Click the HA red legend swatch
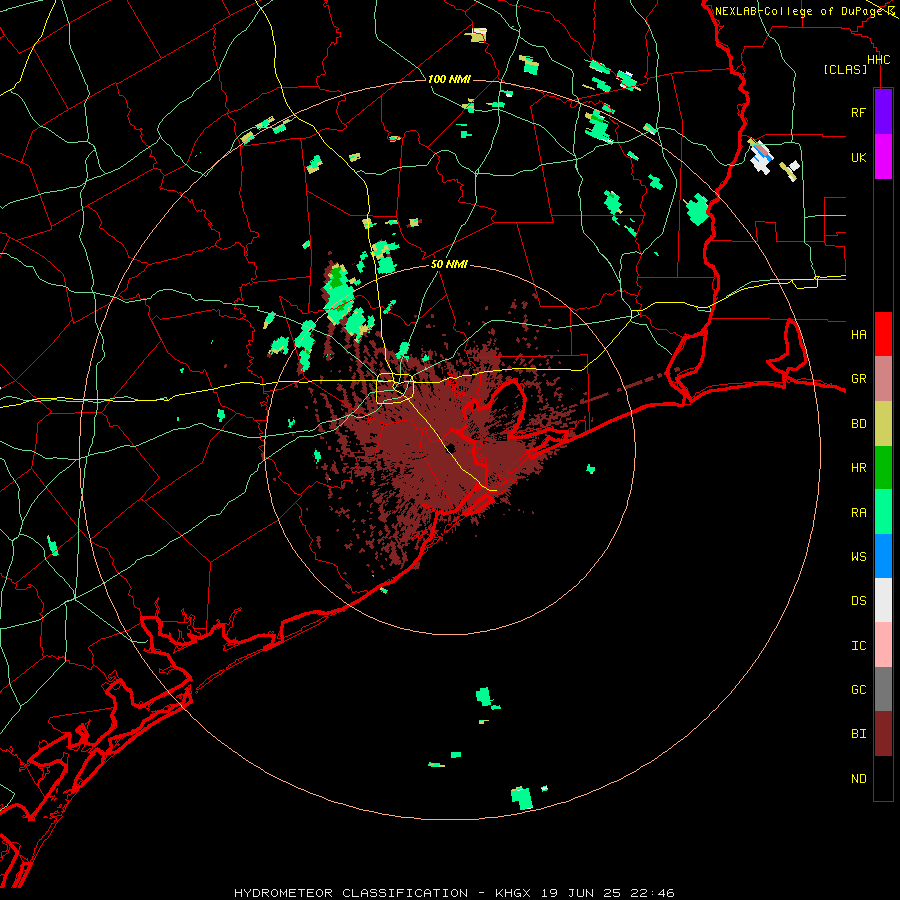The width and height of the screenshot is (900, 900). 883,334
